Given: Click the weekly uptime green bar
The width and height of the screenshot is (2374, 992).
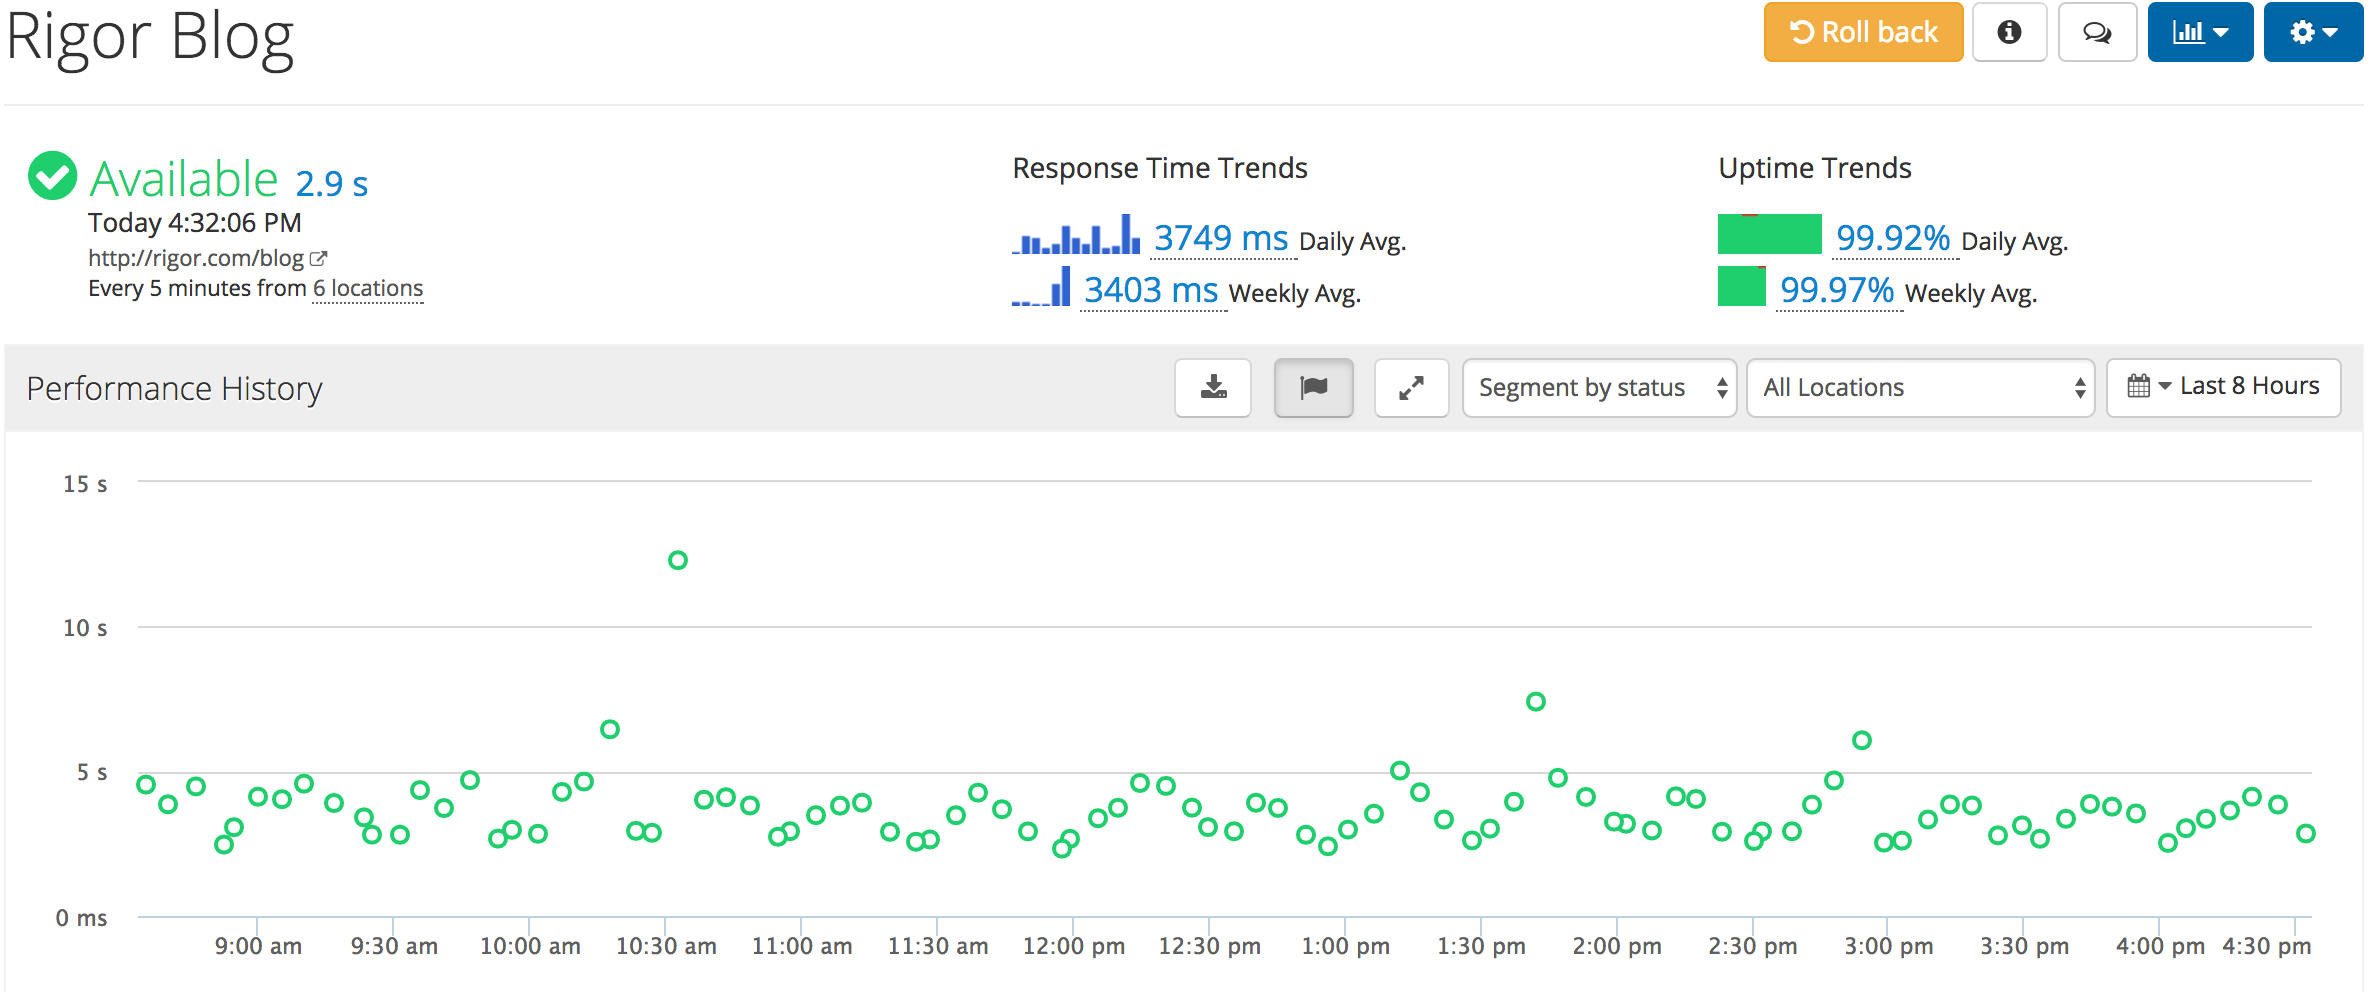Looking at the screenshot, I should [1741, 286].
